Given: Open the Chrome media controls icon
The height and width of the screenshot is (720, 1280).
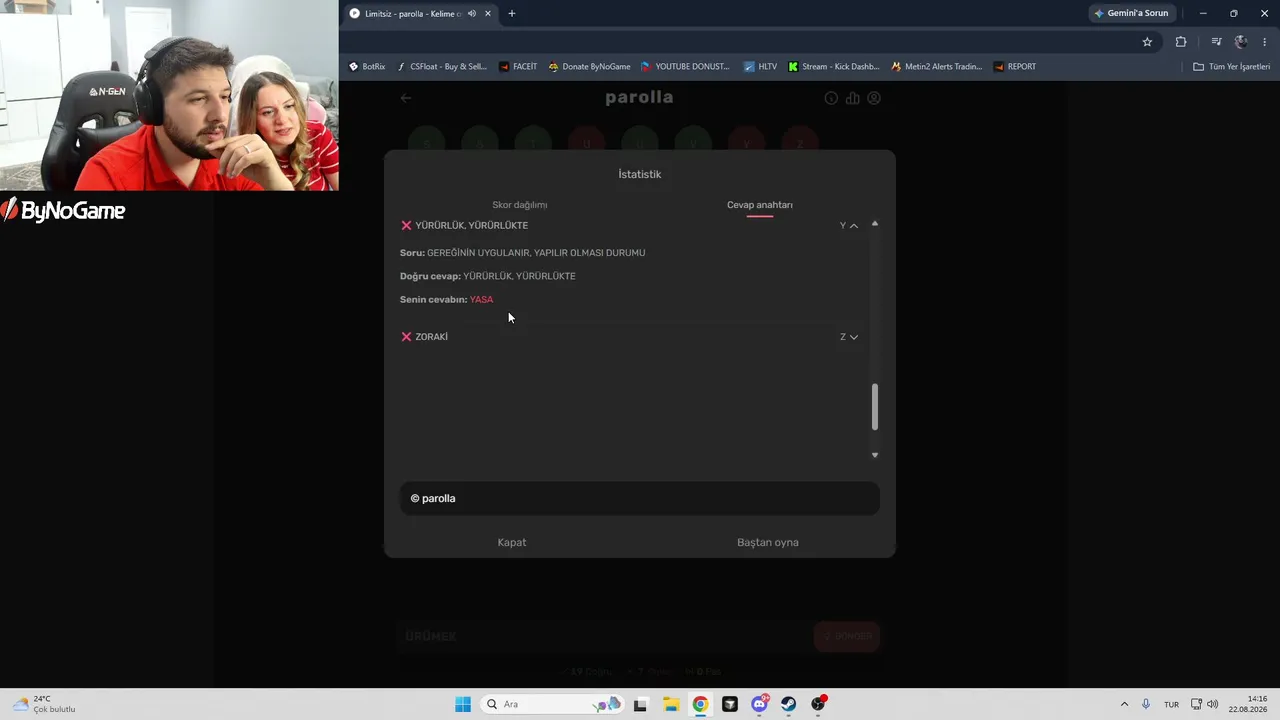Looking at the screenshot, I should [1216, 42].
